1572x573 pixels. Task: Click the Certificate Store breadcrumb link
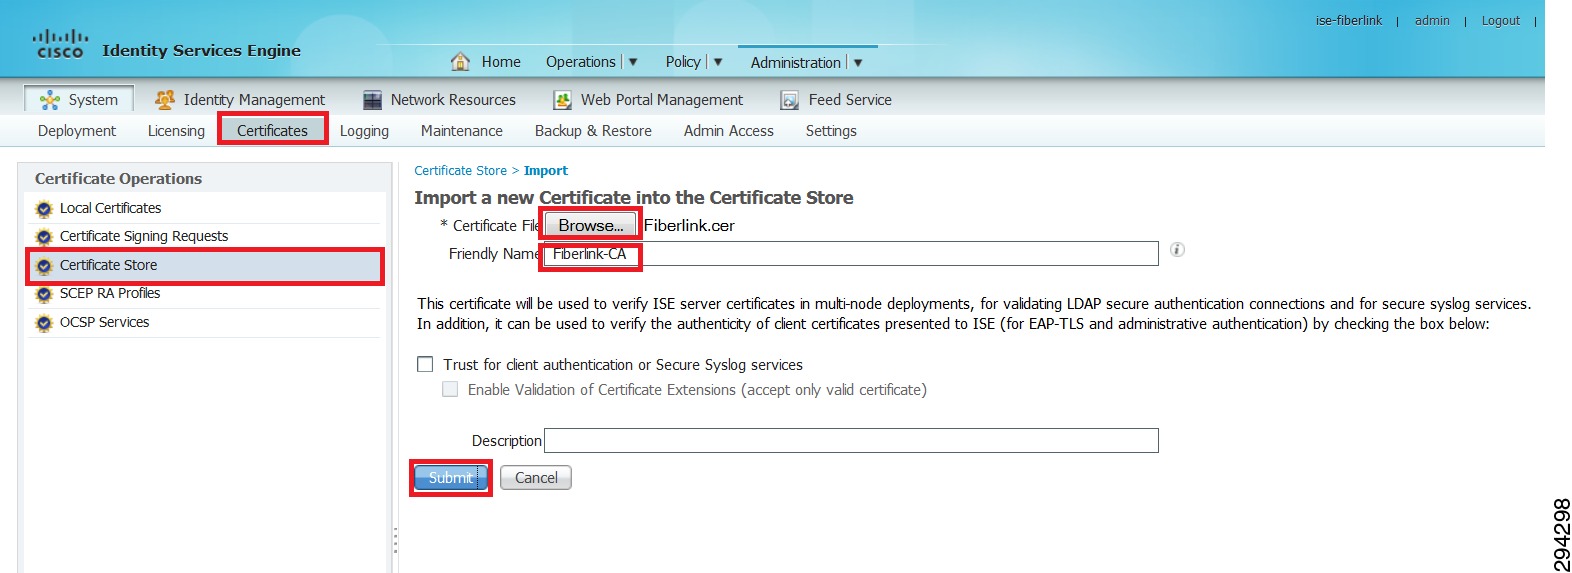pos(460,171)
